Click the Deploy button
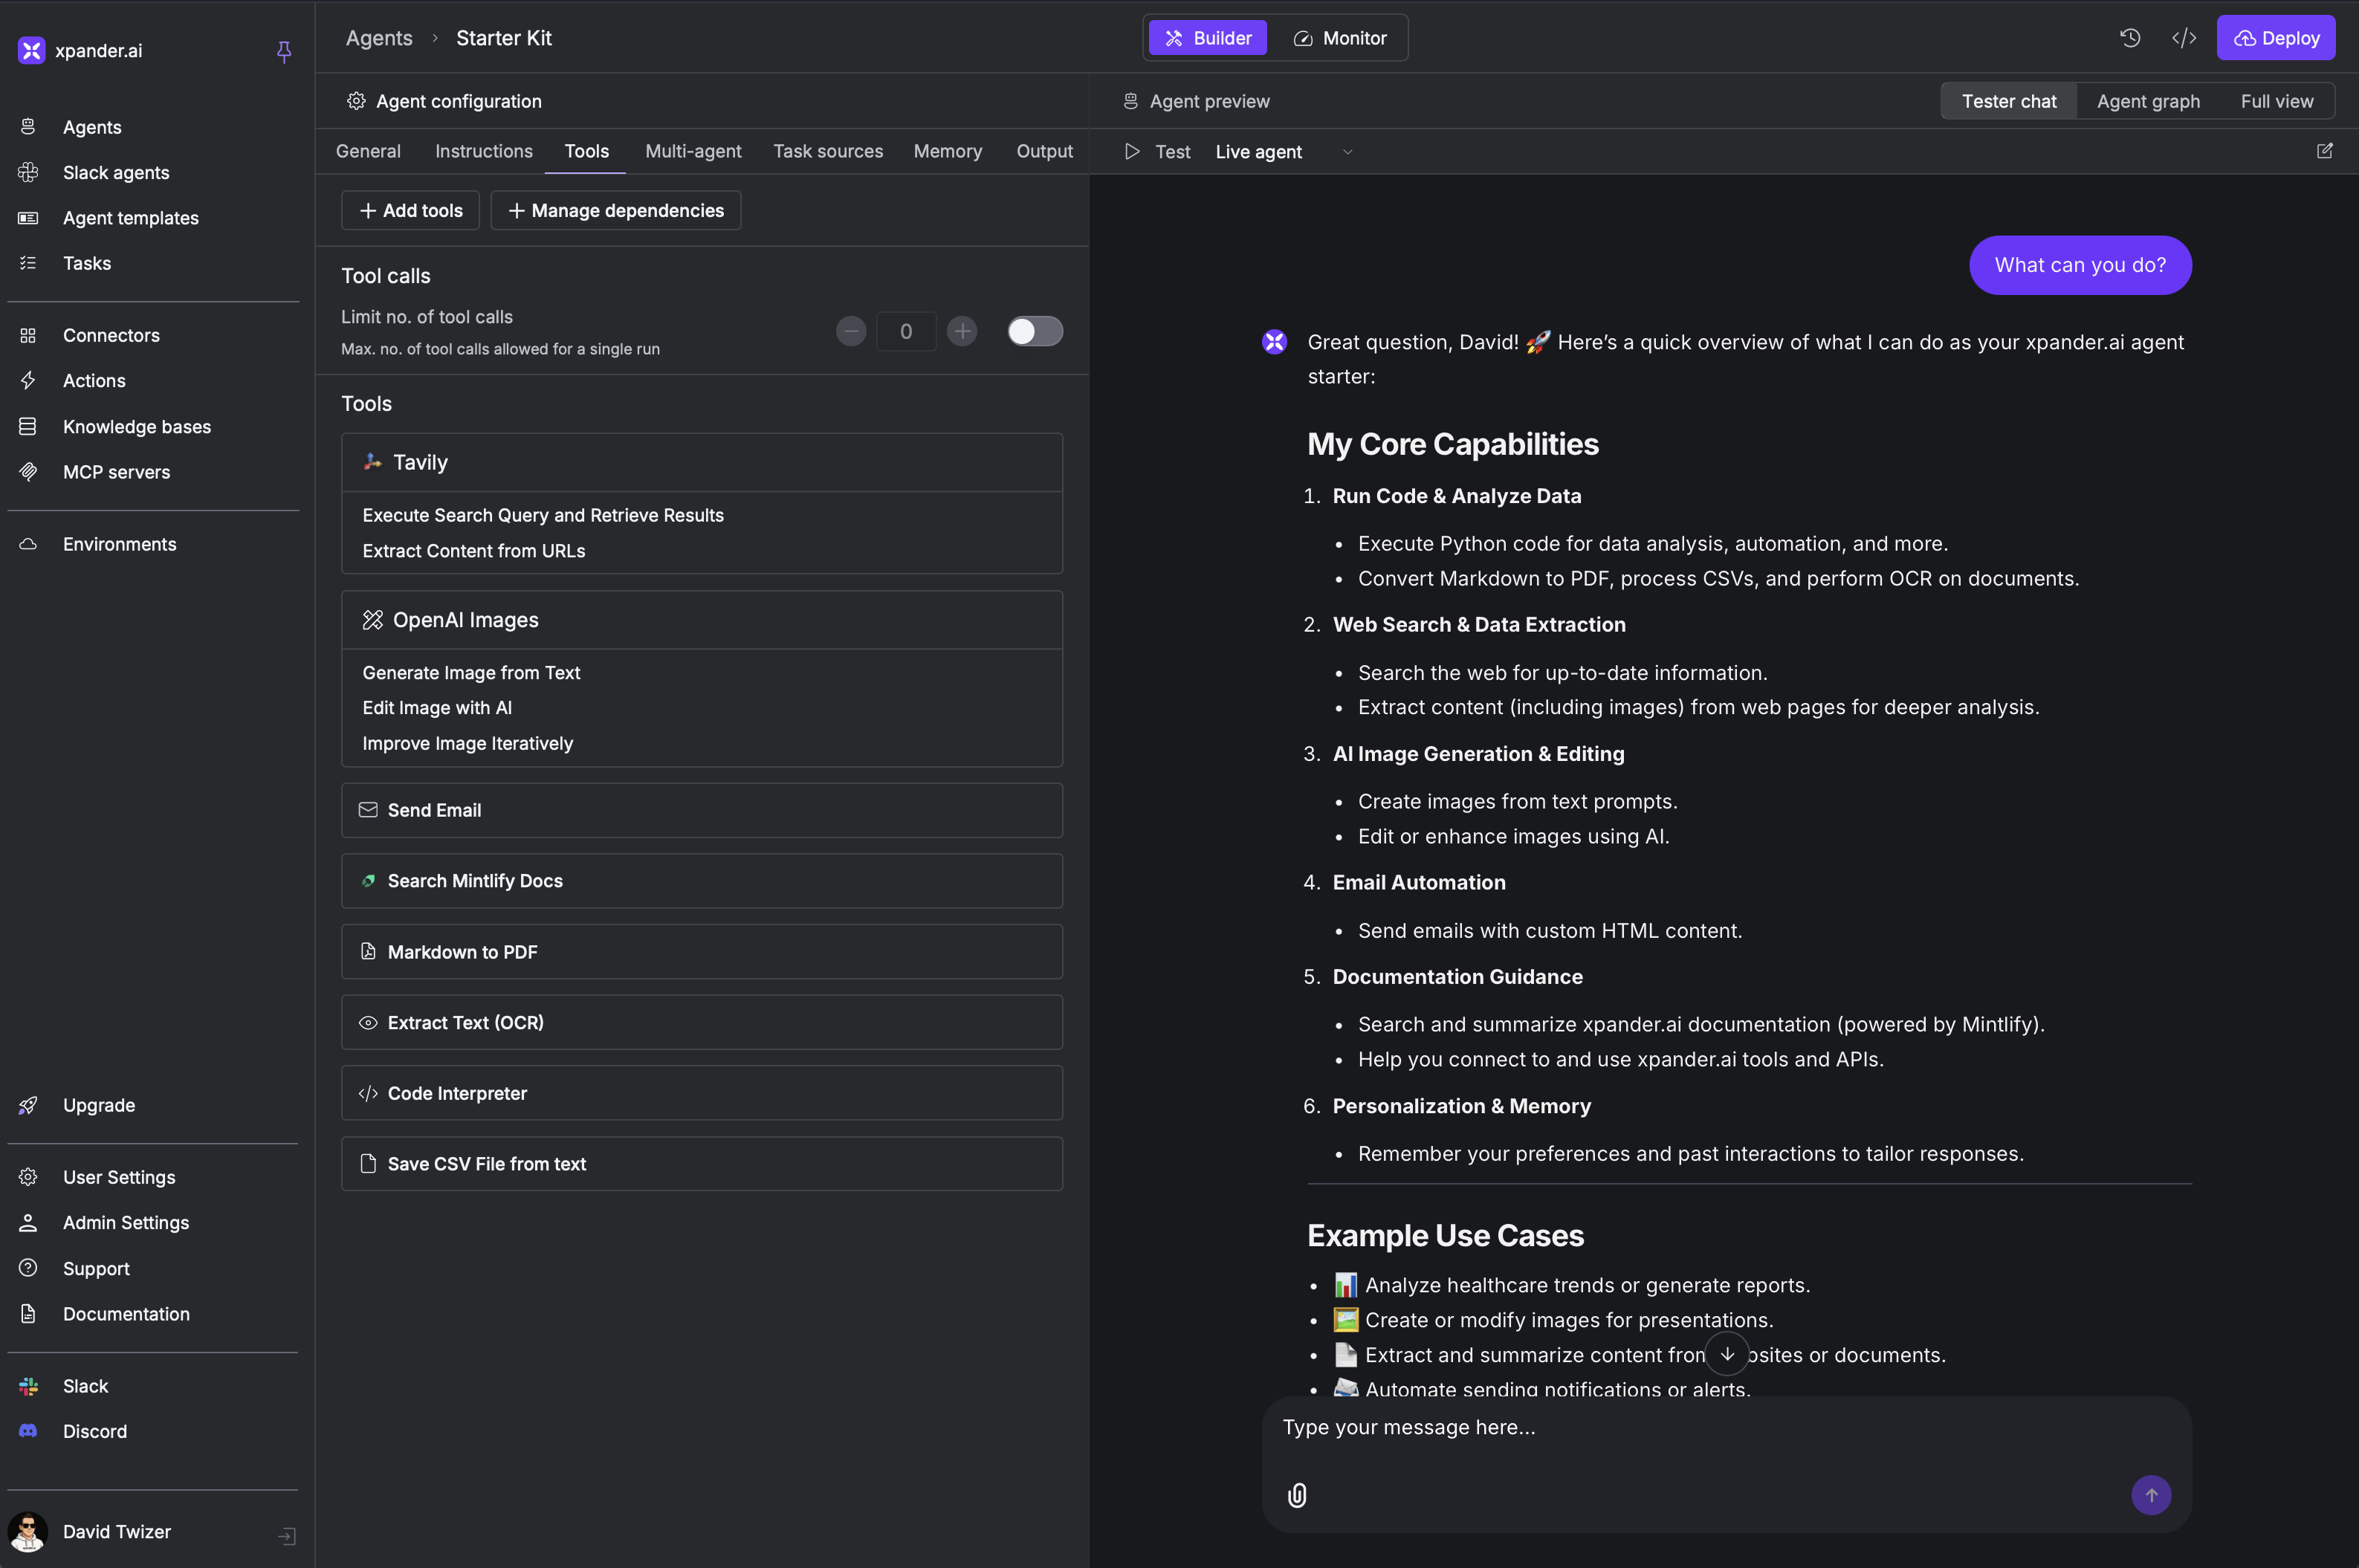 [2275, 38]
